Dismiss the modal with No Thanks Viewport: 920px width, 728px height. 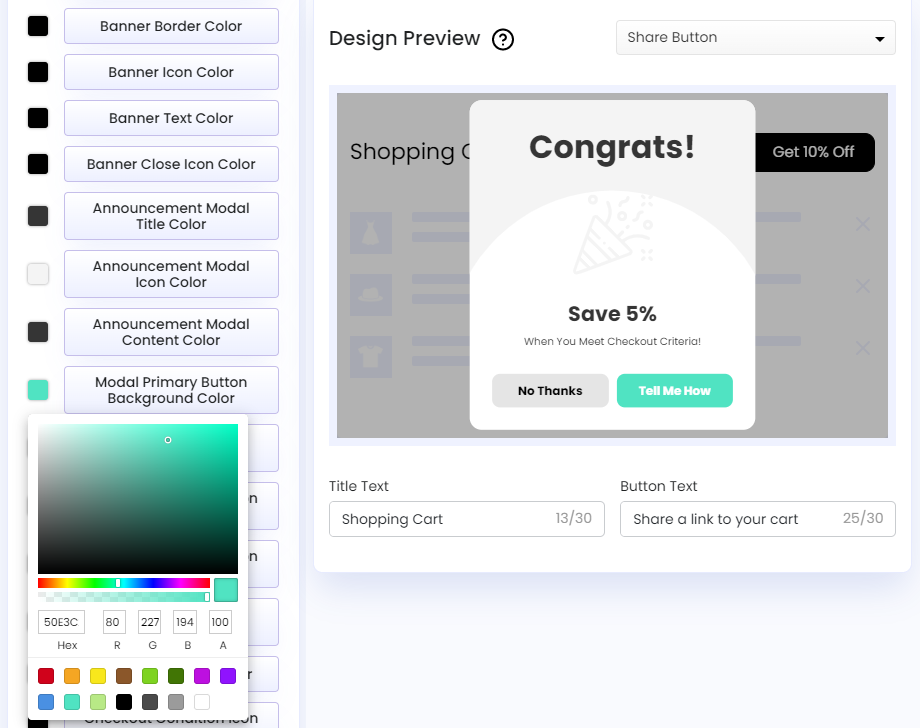click(x=550, y=391)
